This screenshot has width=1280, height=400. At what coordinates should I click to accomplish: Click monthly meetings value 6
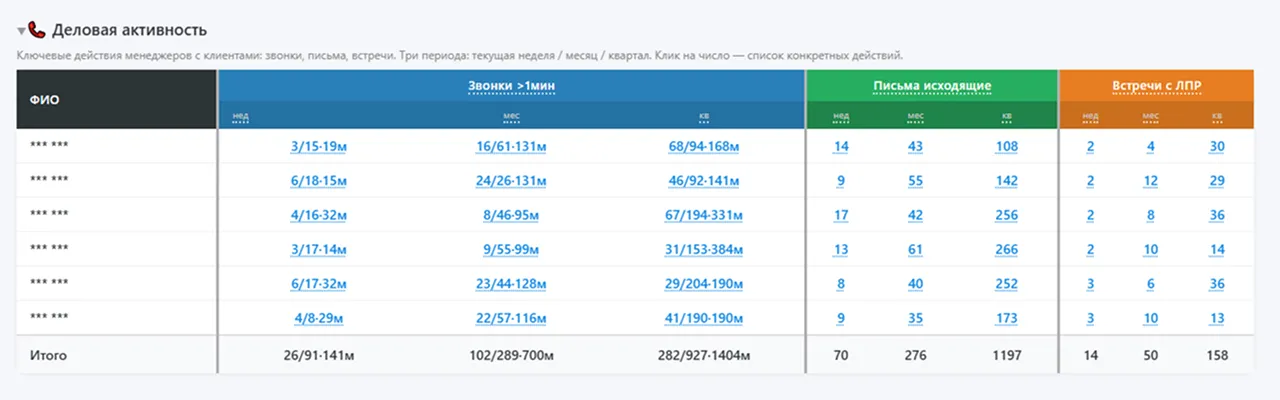click(x=1151, y=284)
